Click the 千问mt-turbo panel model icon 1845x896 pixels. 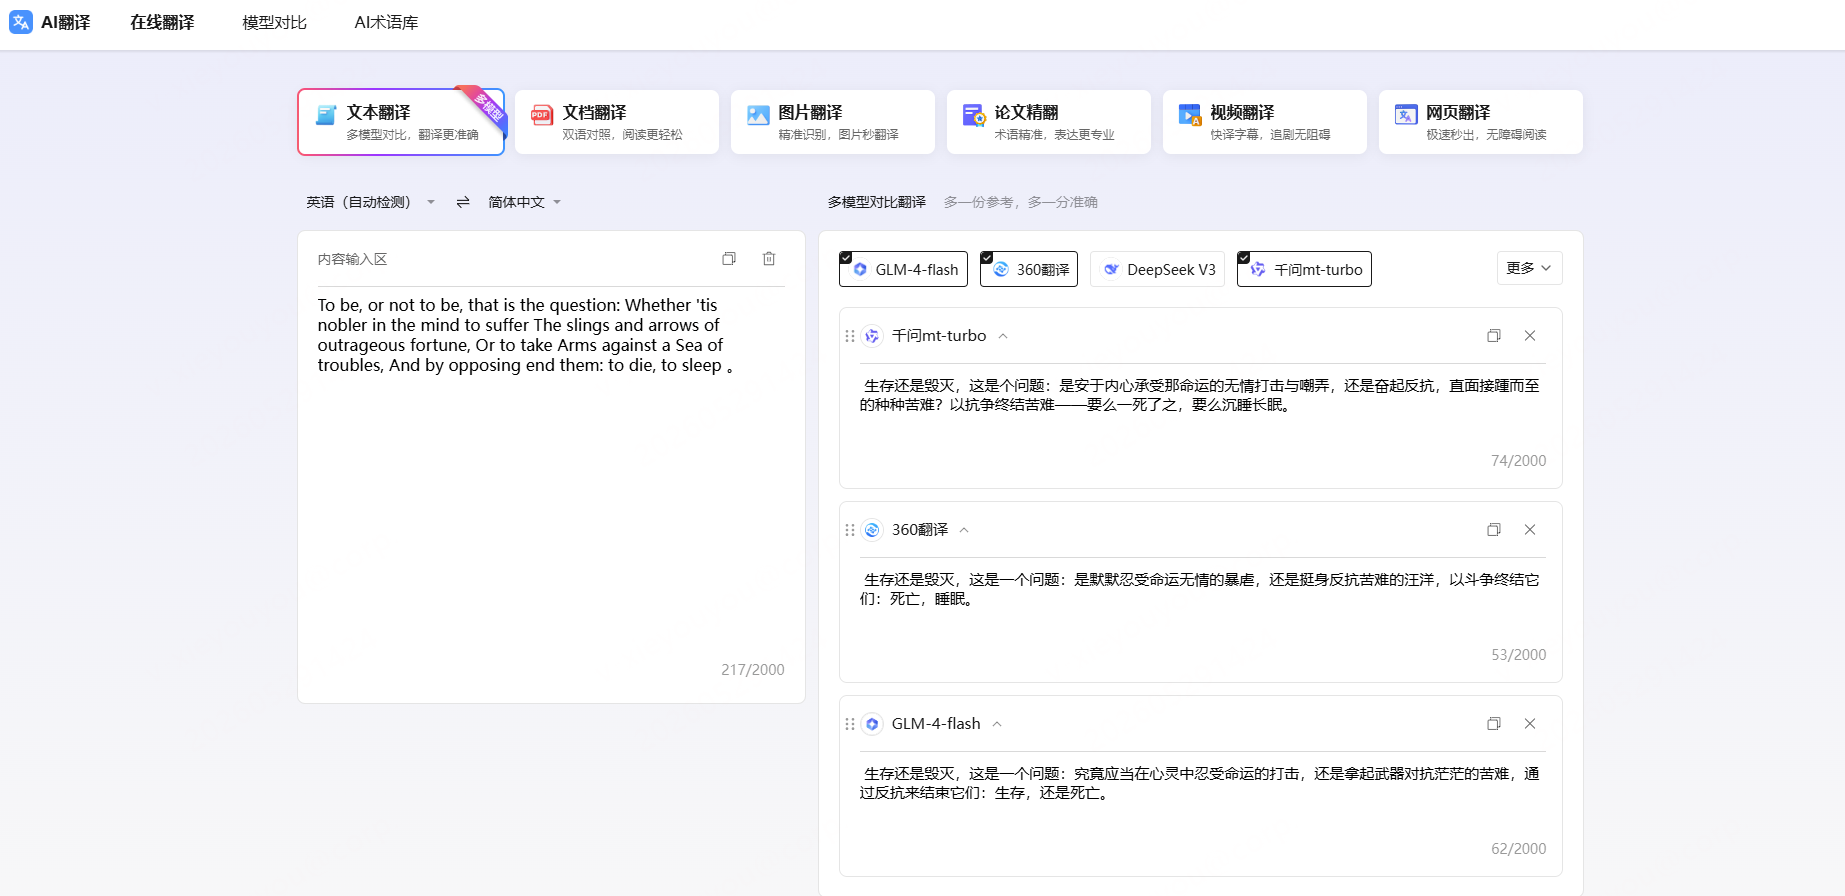click(872, 336)
